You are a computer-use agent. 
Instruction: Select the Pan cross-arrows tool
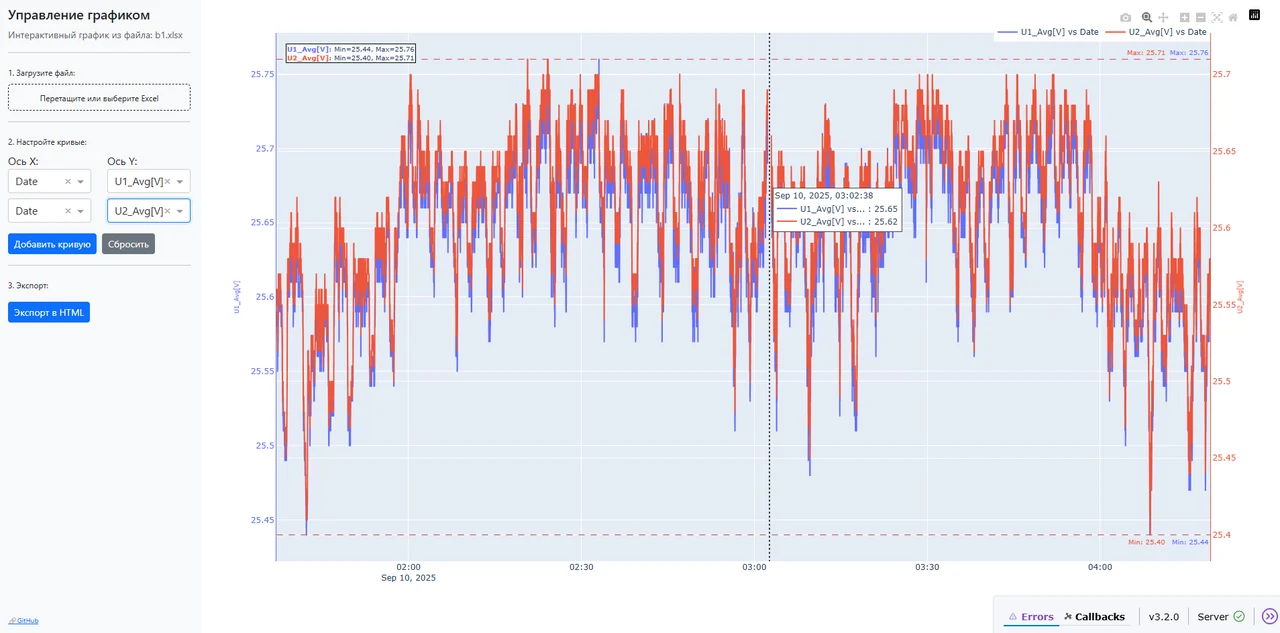tap(1163, 17)
